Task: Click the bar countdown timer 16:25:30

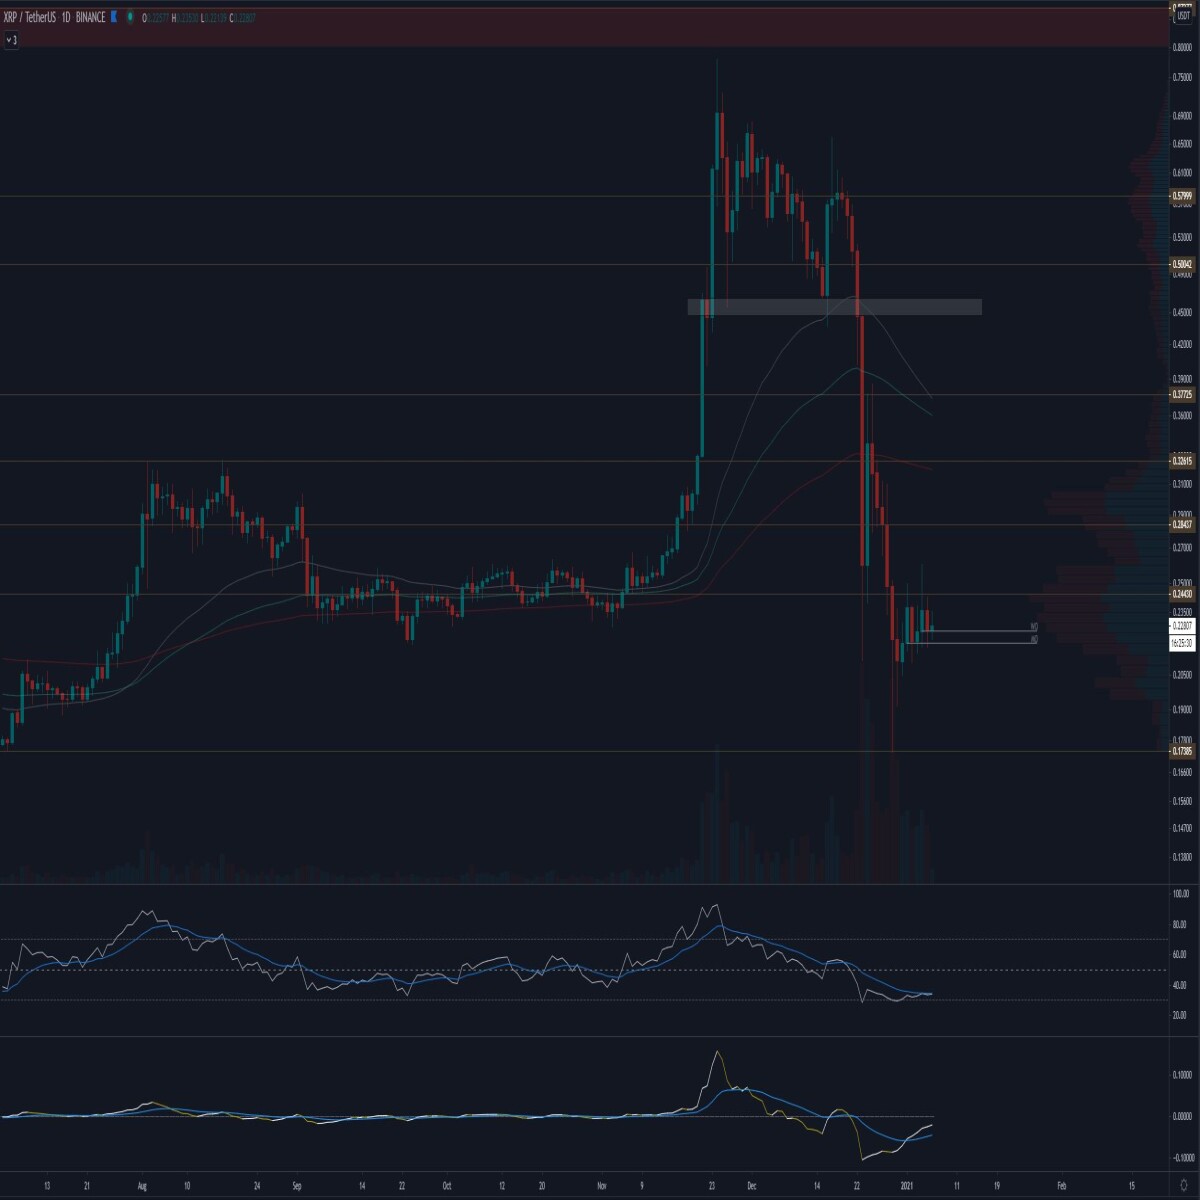Action: click(x=1182, y=643)
